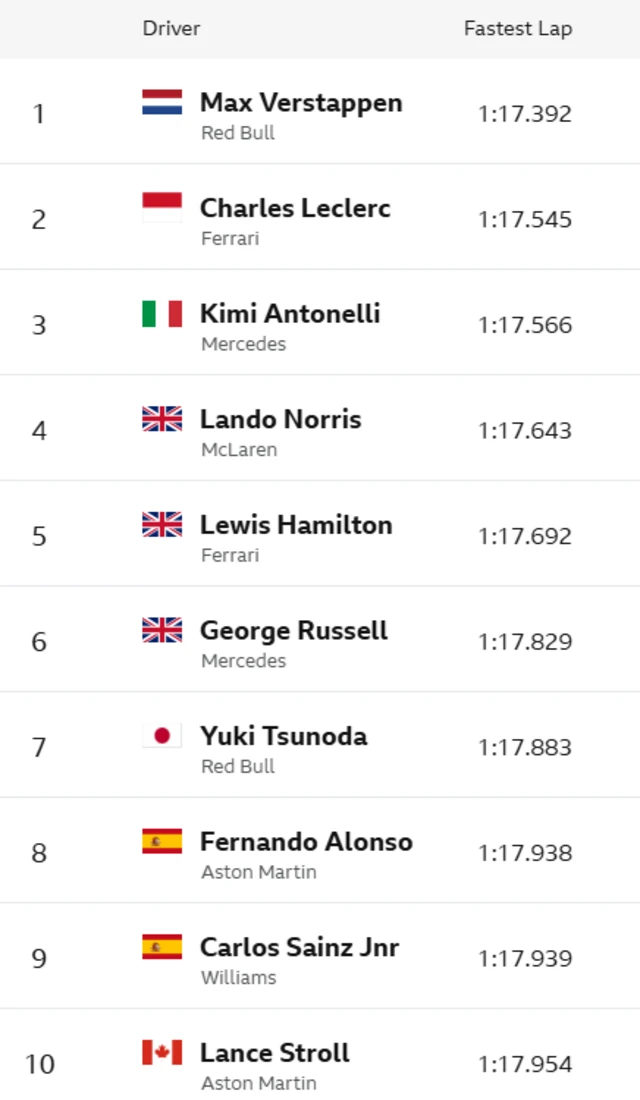640x1100 pixels.
Task: Click the Spanish flag beside Carlos Sainz Jnr
Action: (x=162, y=947)
